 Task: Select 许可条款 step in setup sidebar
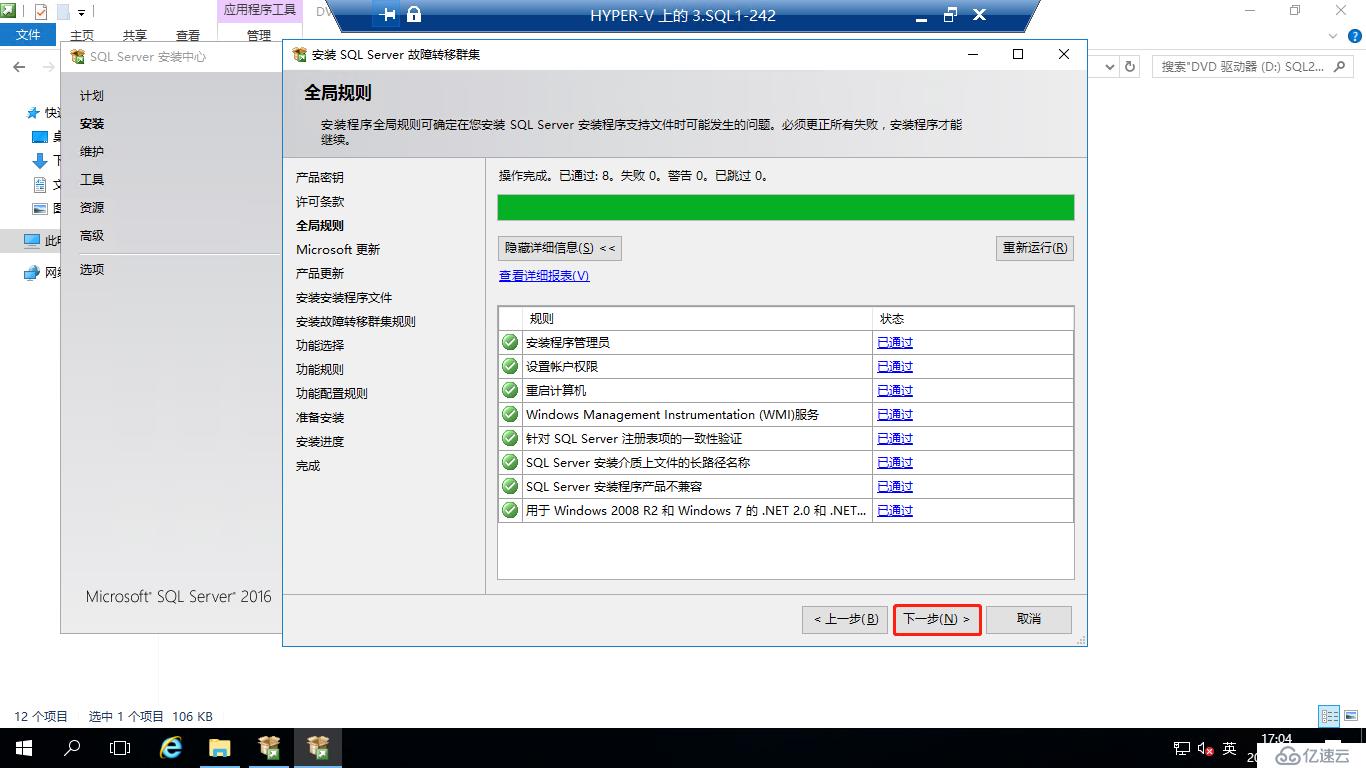click(x=320, y=201)
